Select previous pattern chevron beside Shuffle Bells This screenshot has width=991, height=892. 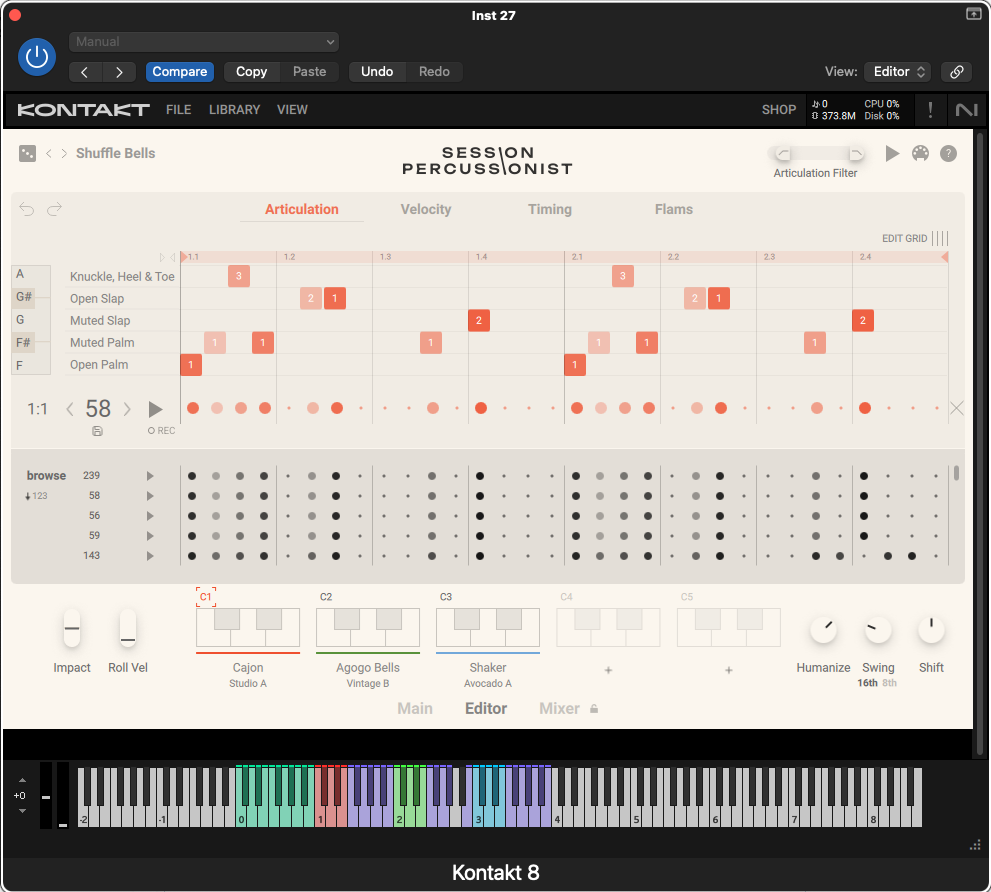49,154
